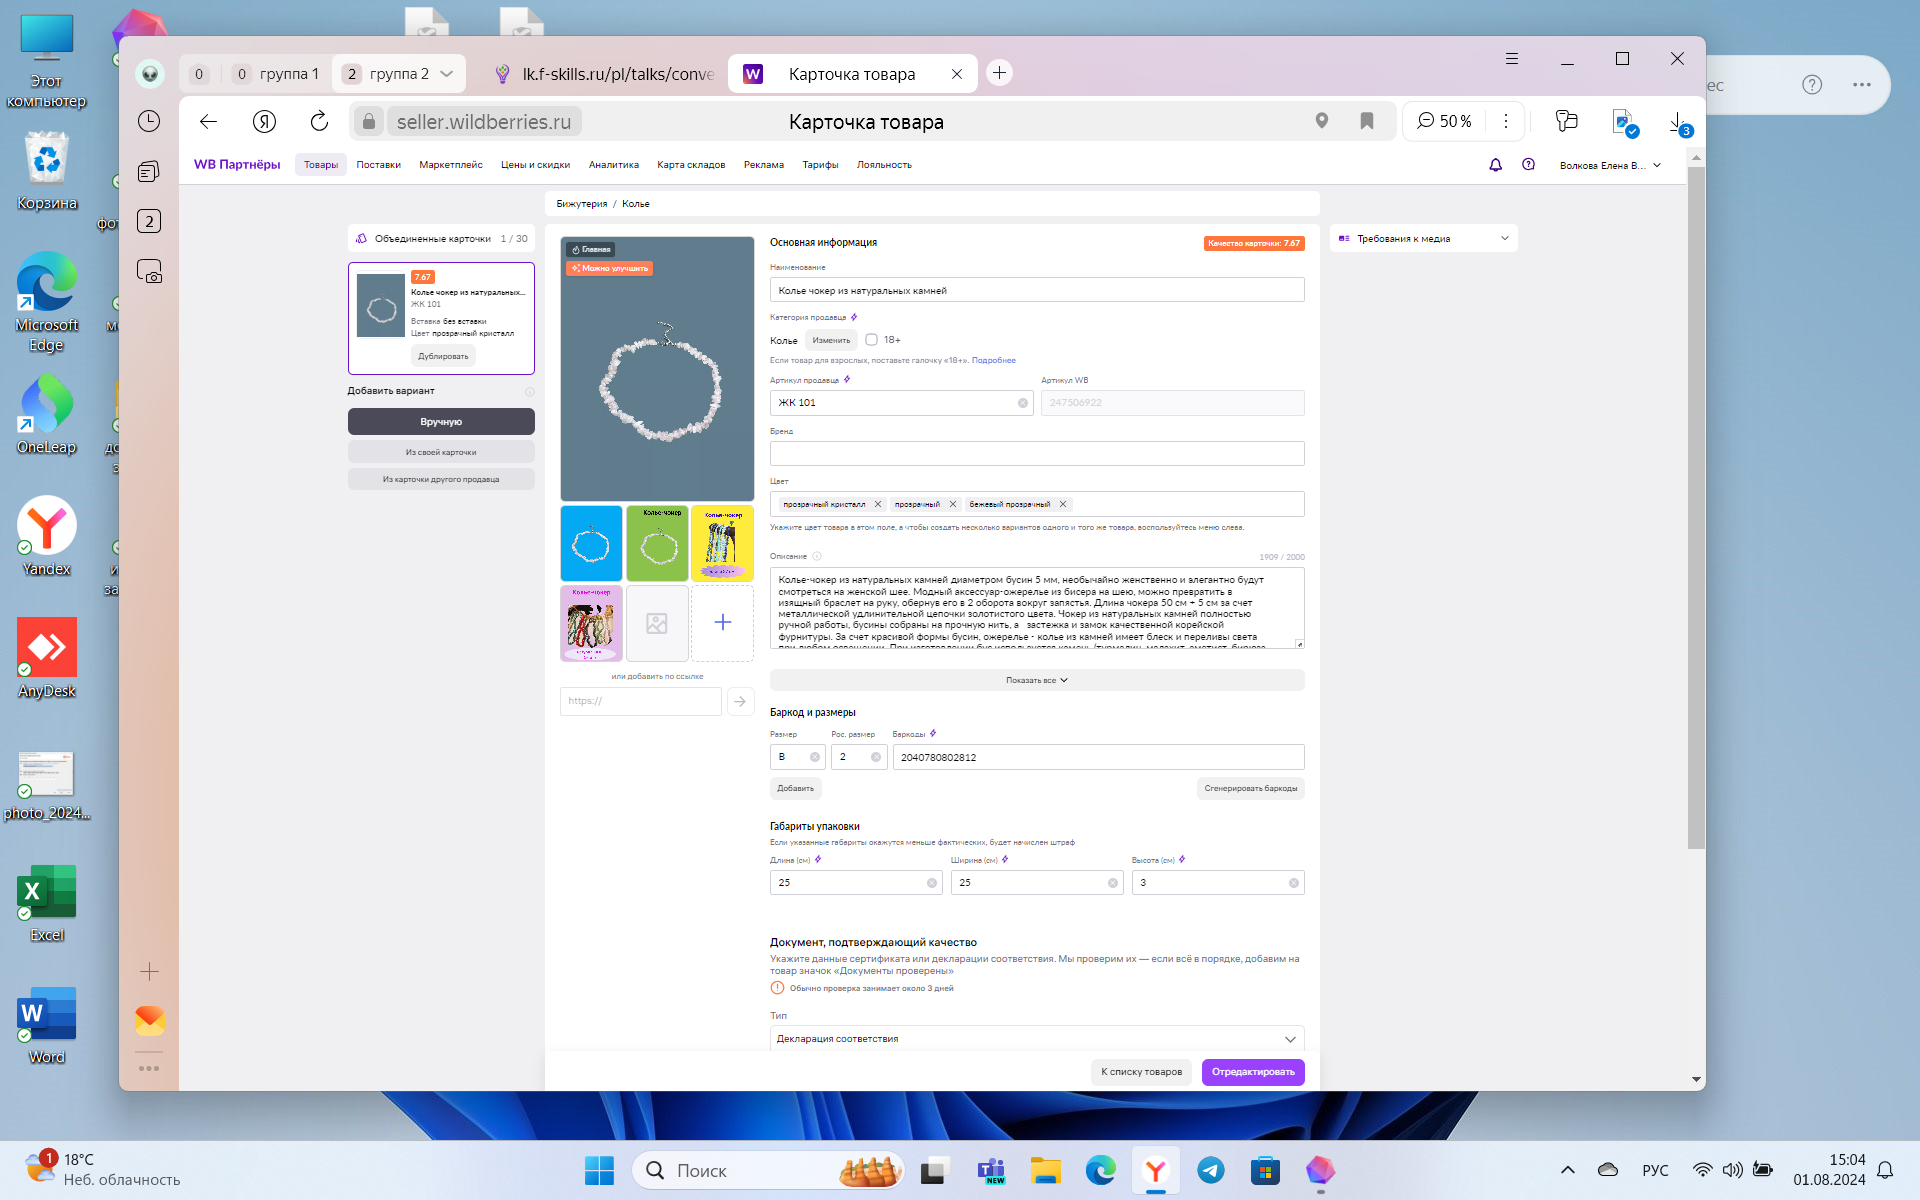Expand the группа 2 tab group chevron
The height and width of the screenshot is (1200, 1920).
pos(447,74)
